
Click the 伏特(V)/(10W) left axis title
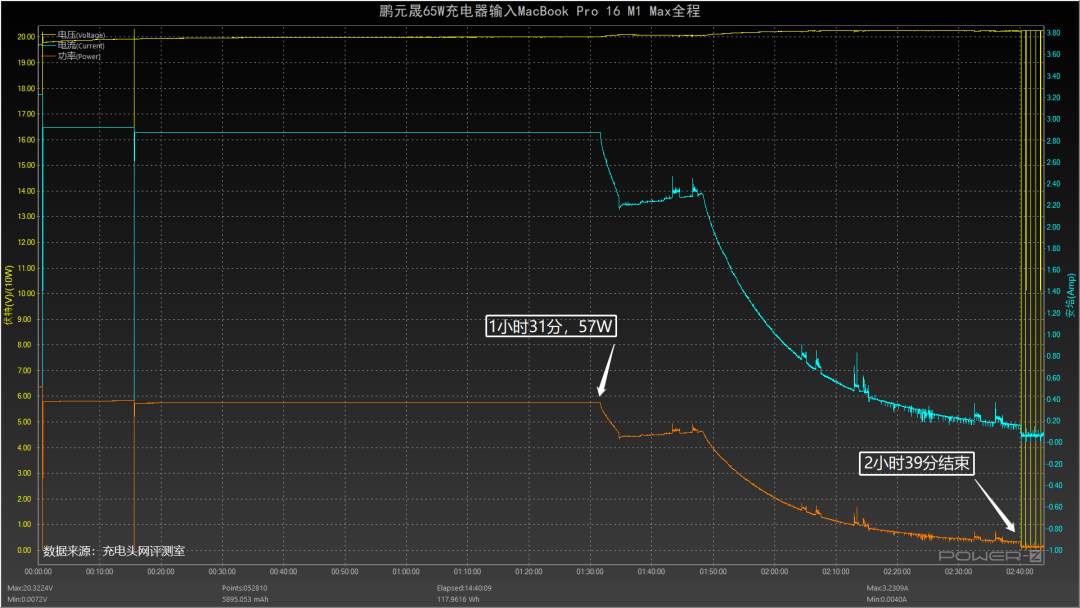click(8, 295)
